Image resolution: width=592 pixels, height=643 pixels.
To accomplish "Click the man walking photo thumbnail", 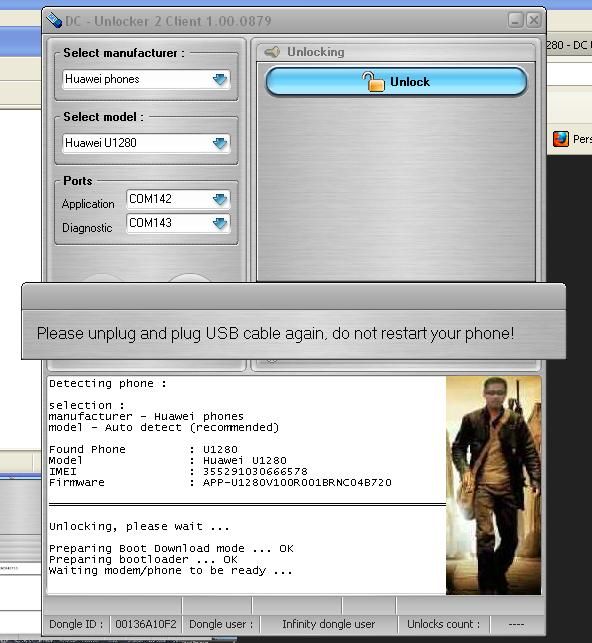I will (493, 485).
